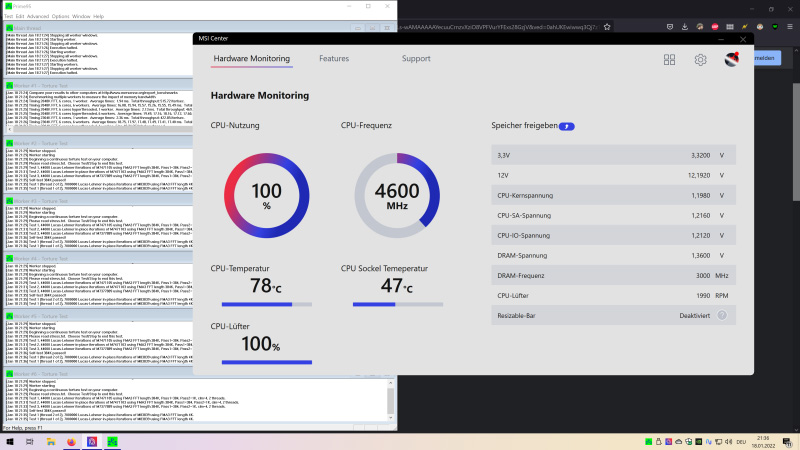Click the Worker #6 vertical scrollbar in Prime95
This screenshot has height=450, width=800.
(391, 401)
